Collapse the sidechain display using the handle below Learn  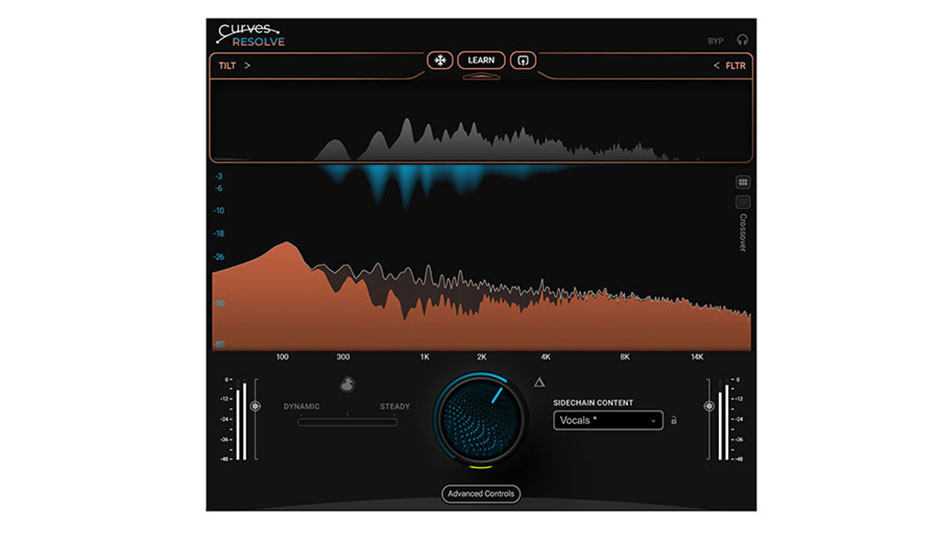481,76
